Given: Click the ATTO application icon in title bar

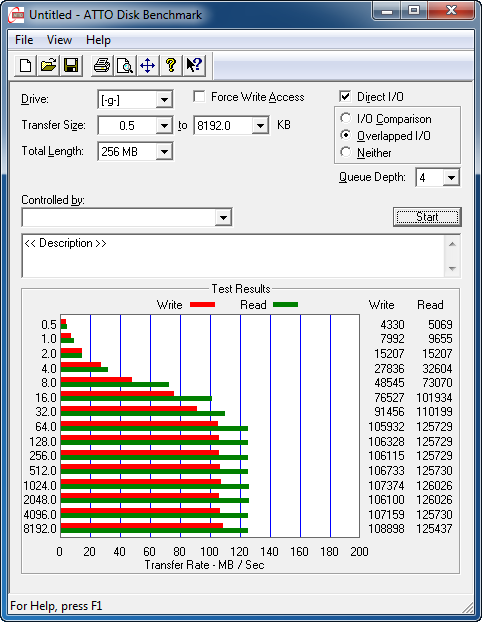Looking at the screenshot, I should pyautogui.click(x=16, y=15).
